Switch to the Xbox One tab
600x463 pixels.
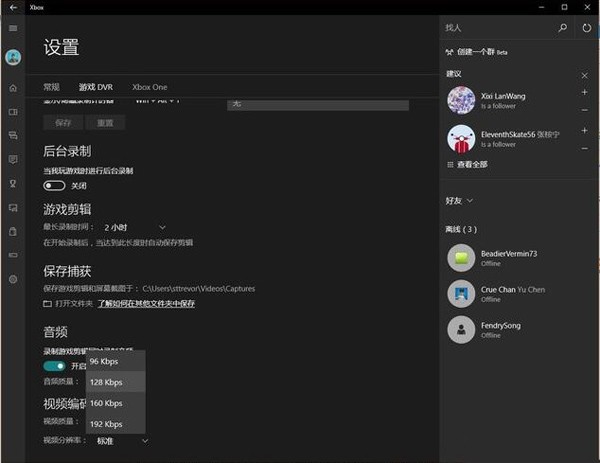click(150, 87)
